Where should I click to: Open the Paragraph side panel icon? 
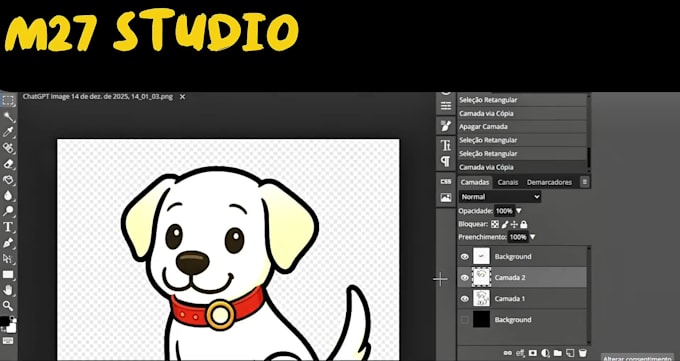(x=445, y=161)
